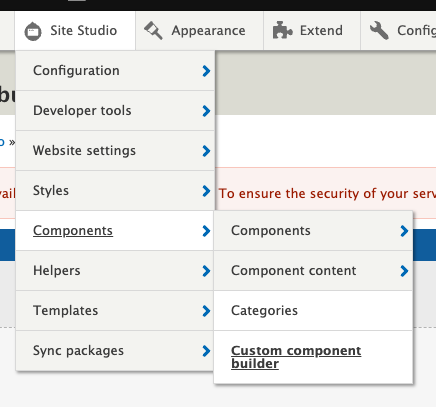Select Website settings menu entry
436x407 pixels.
pyautogui.click(x=115, y=151)
